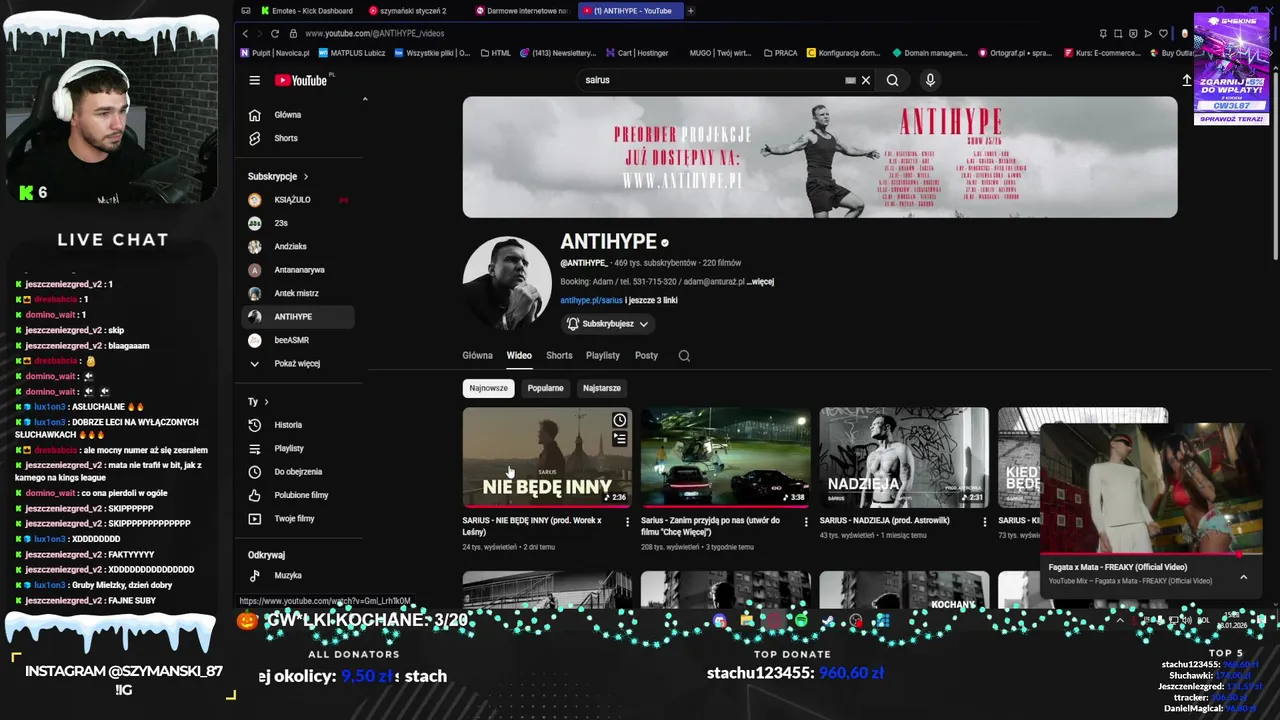Viewport: 1280px width, 720px height.
Task: Switch to the Posty channel tab
Action: point(646,355)
